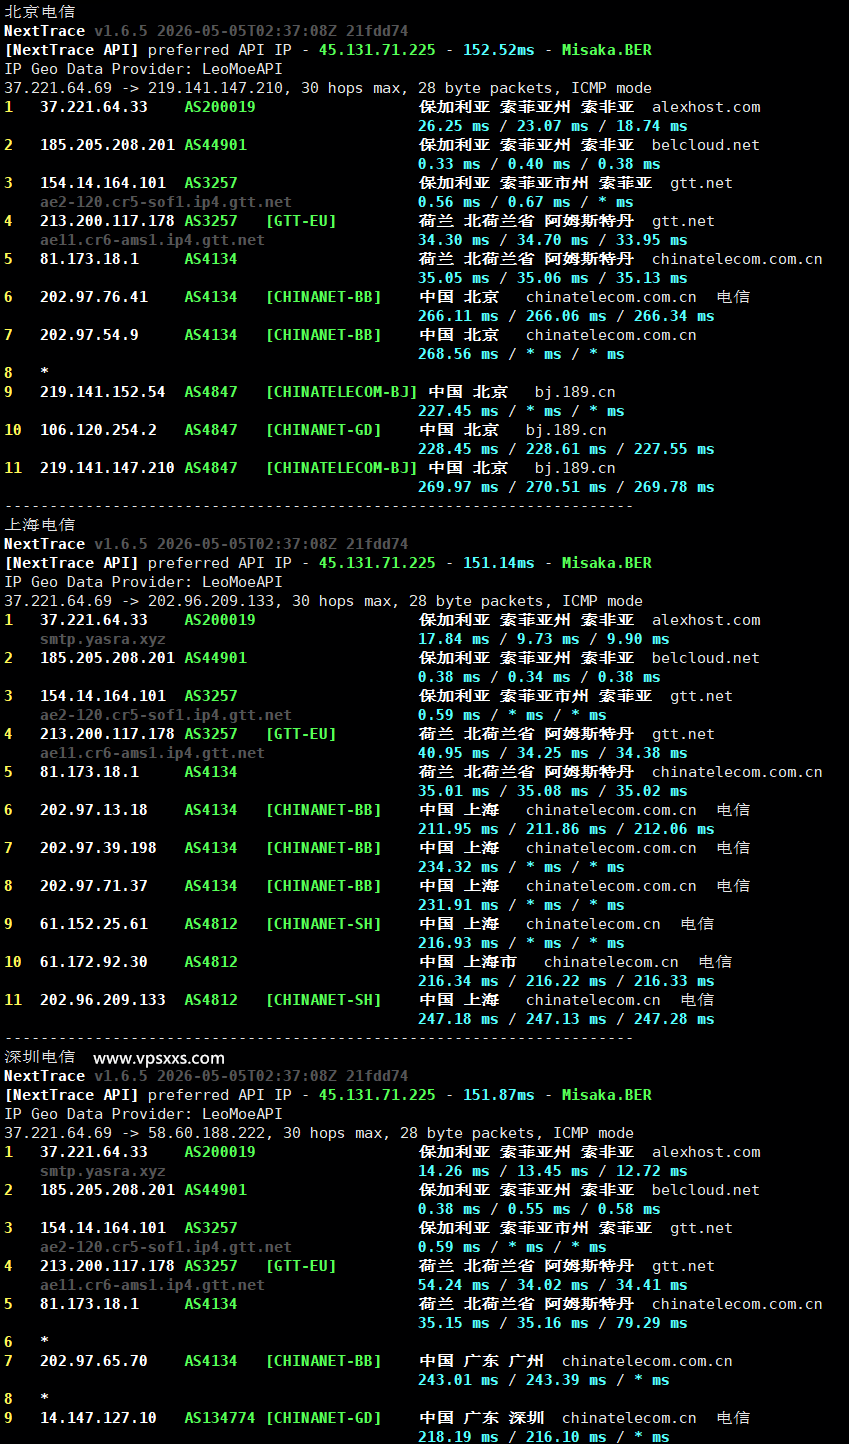Select latency value 247.18 ms
Viewport: 849px width, 1444px height.
(x=458, y=1019)
